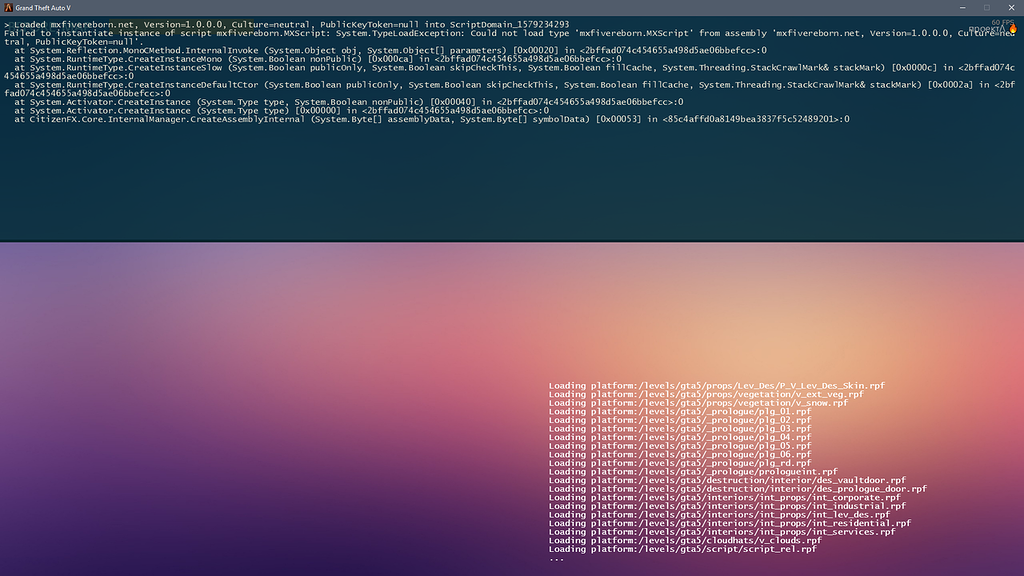Click the fire emoji next to the FPS counter

[1013, 28]
